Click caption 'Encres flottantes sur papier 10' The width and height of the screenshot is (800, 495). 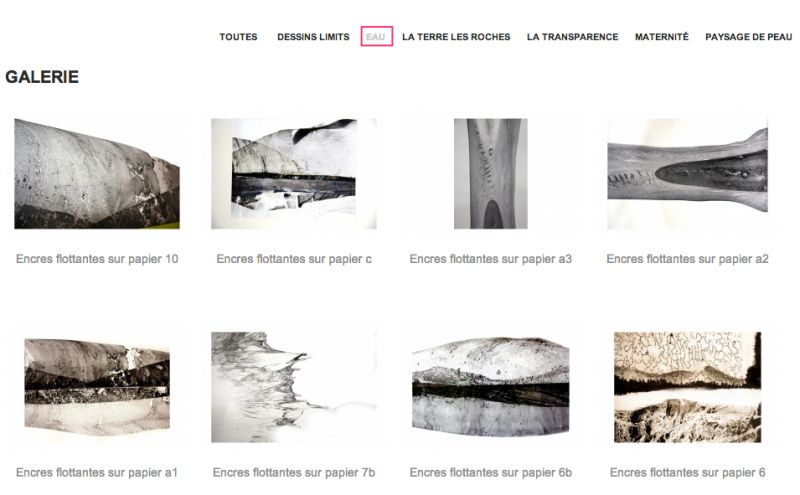pos(97,259)
